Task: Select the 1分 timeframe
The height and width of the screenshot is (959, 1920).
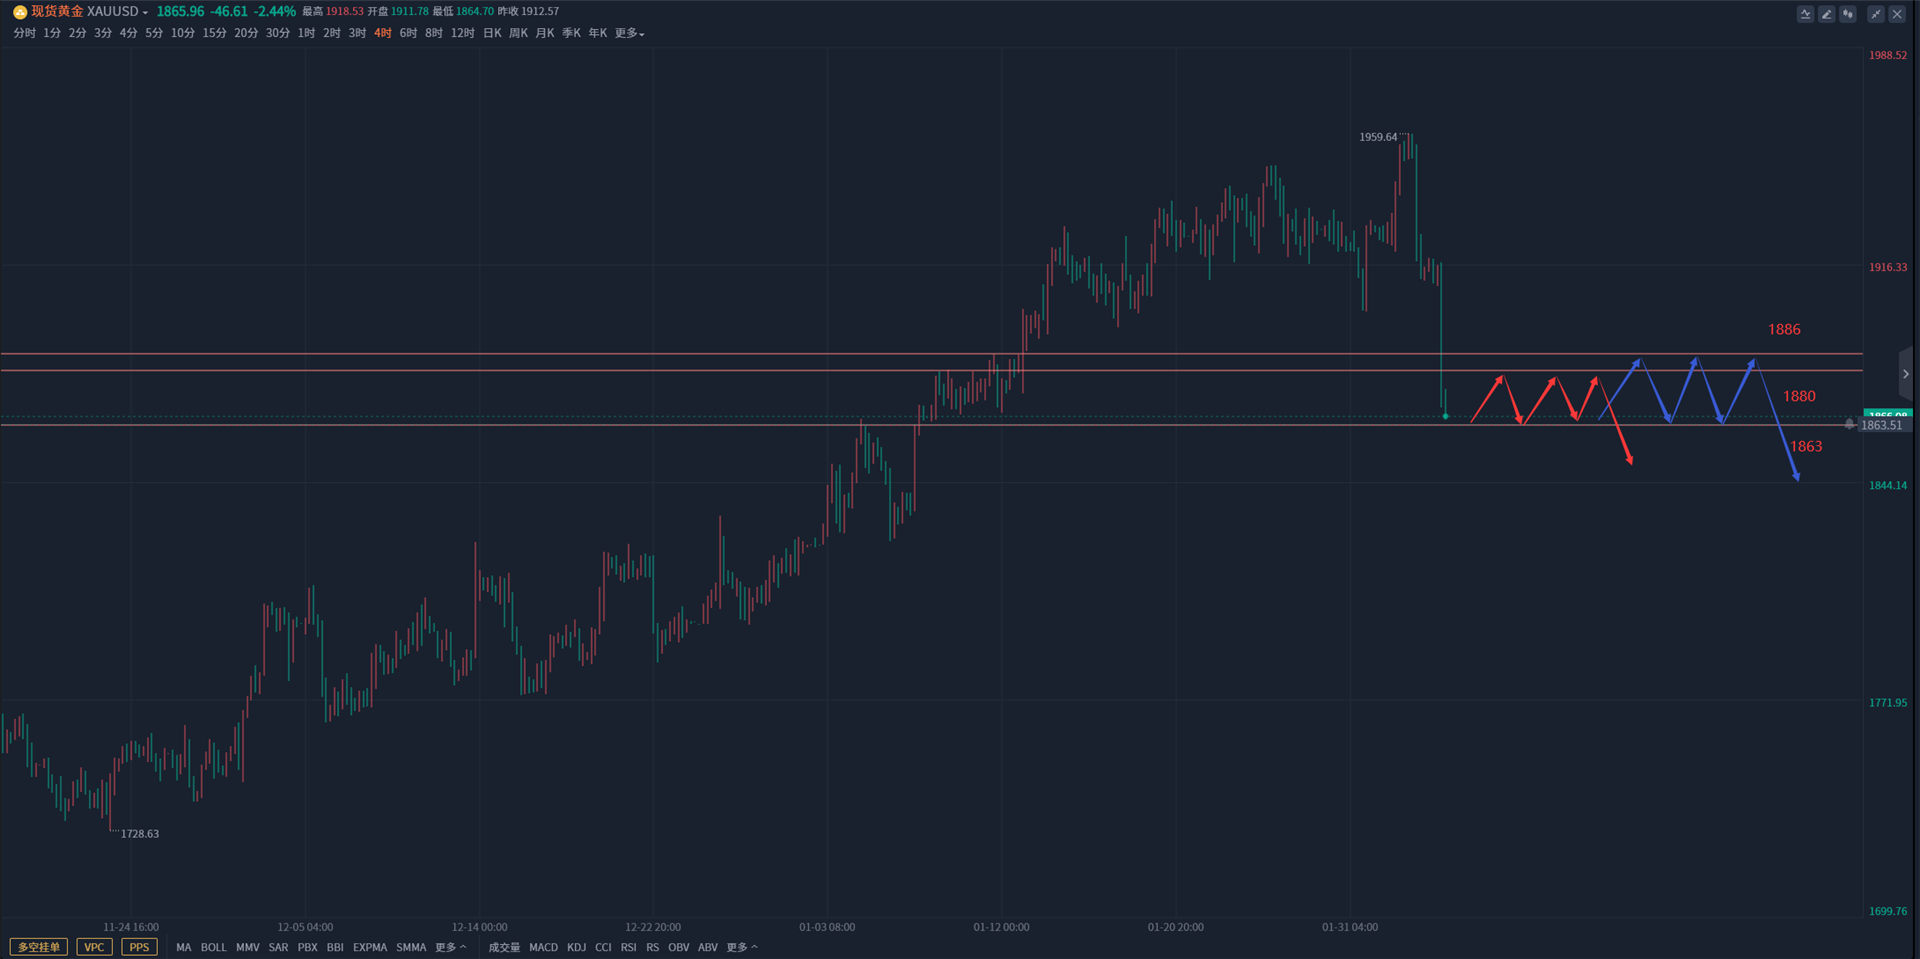Action: [x=52, y=33]
